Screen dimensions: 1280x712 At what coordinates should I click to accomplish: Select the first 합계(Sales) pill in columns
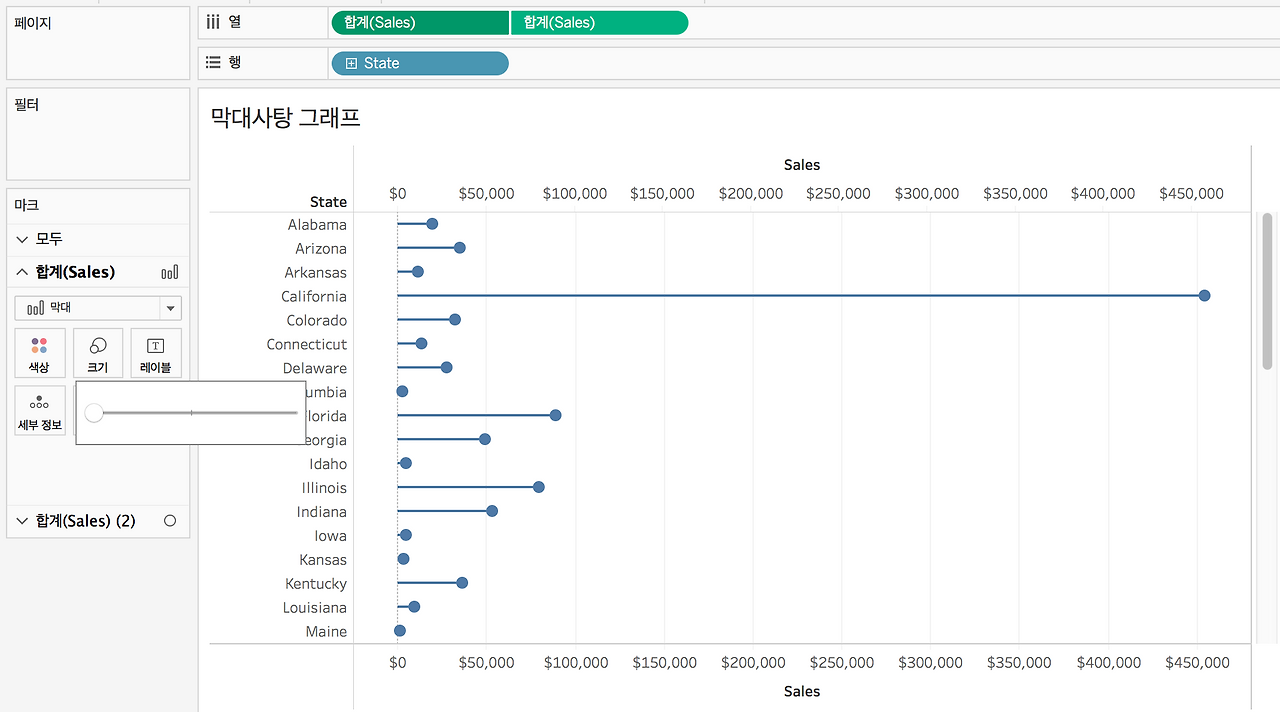point(420,23)
